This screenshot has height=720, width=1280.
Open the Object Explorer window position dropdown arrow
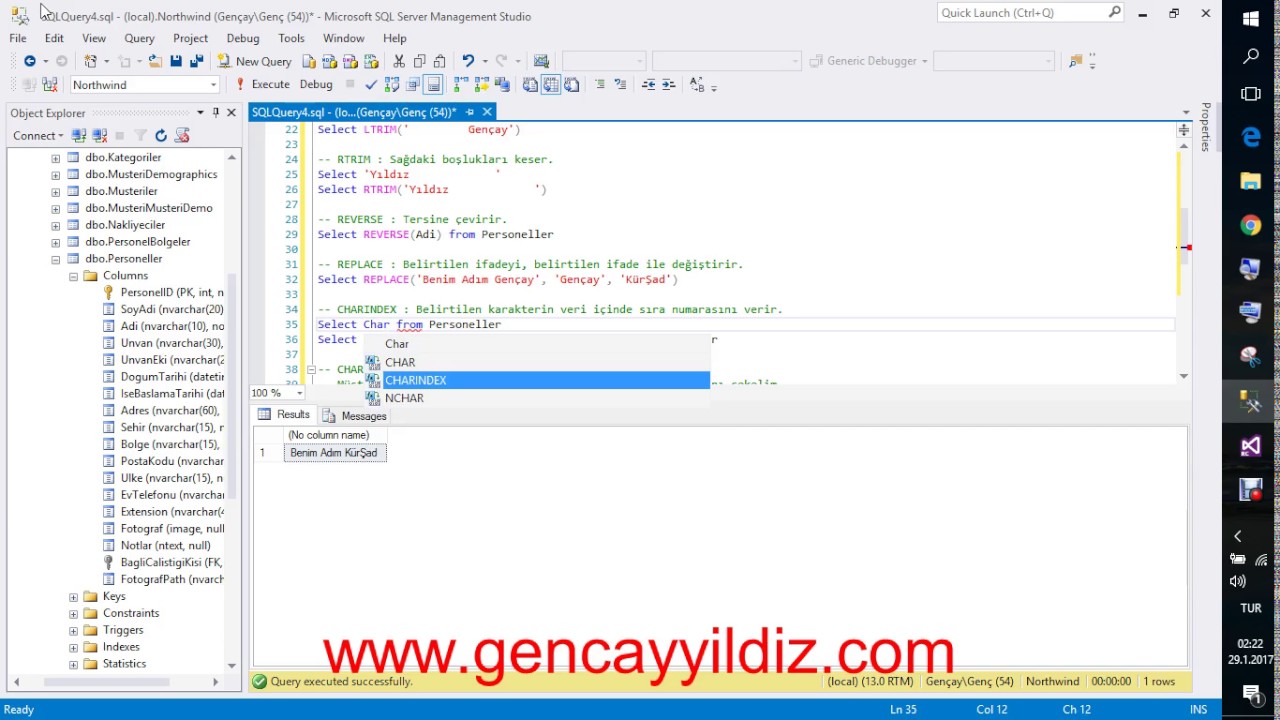(x=200, y=112)
